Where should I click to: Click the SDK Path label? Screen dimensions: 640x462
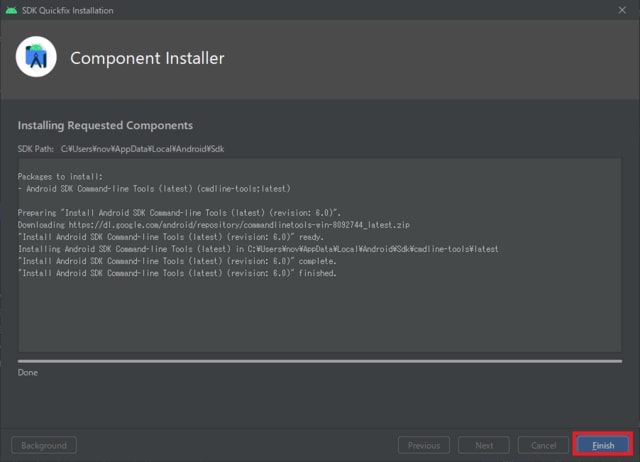tap(38, 149)
